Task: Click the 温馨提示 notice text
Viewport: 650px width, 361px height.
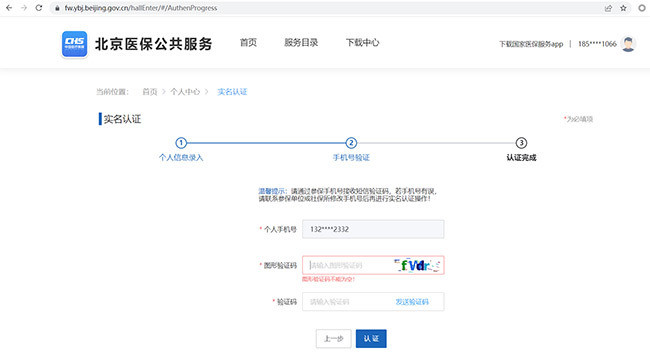Action: pyautogui.click(x=347, y=195)
